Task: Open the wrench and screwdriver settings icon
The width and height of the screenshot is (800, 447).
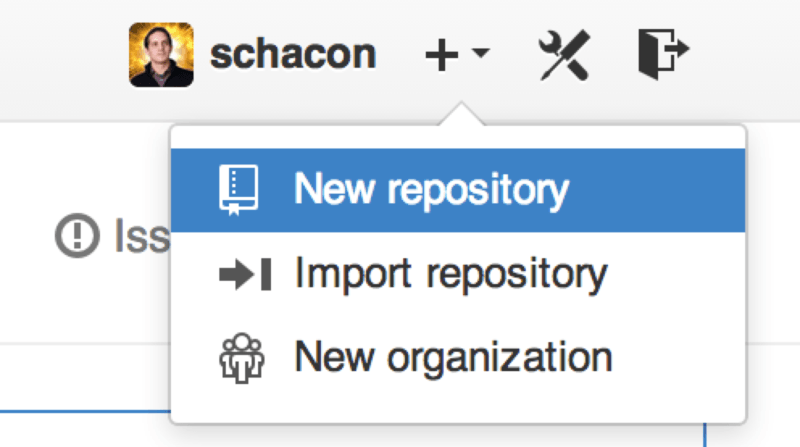Action: (x=566, y=54)
